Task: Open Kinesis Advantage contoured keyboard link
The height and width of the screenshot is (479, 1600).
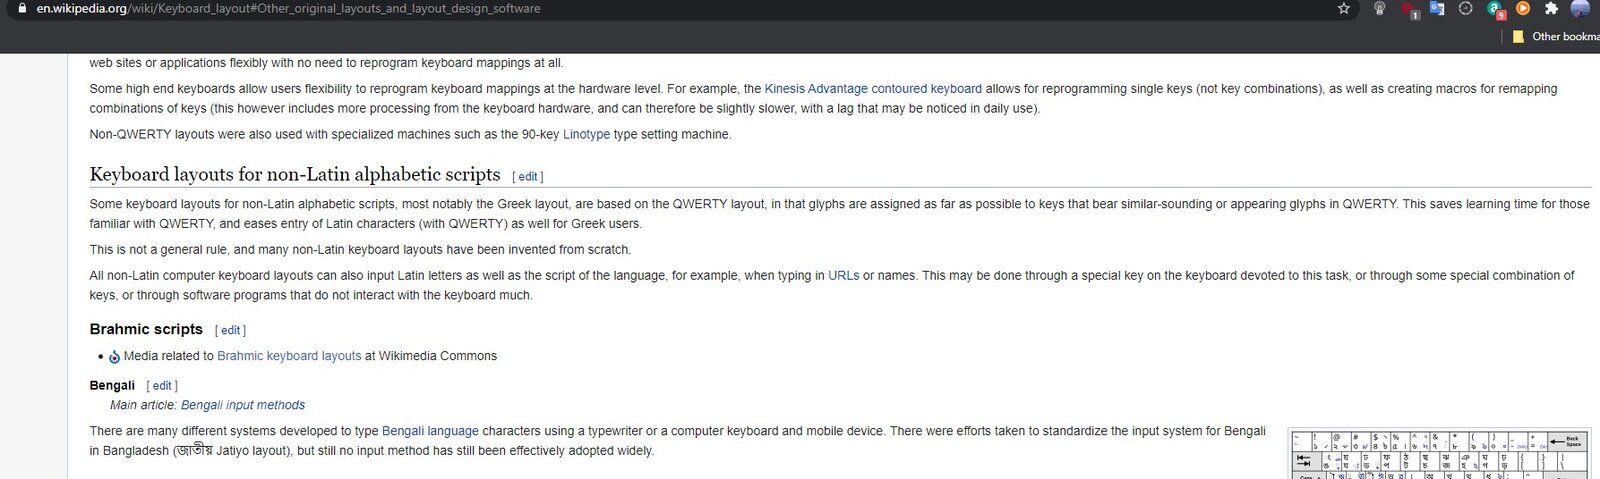Action: click(873, 89)
